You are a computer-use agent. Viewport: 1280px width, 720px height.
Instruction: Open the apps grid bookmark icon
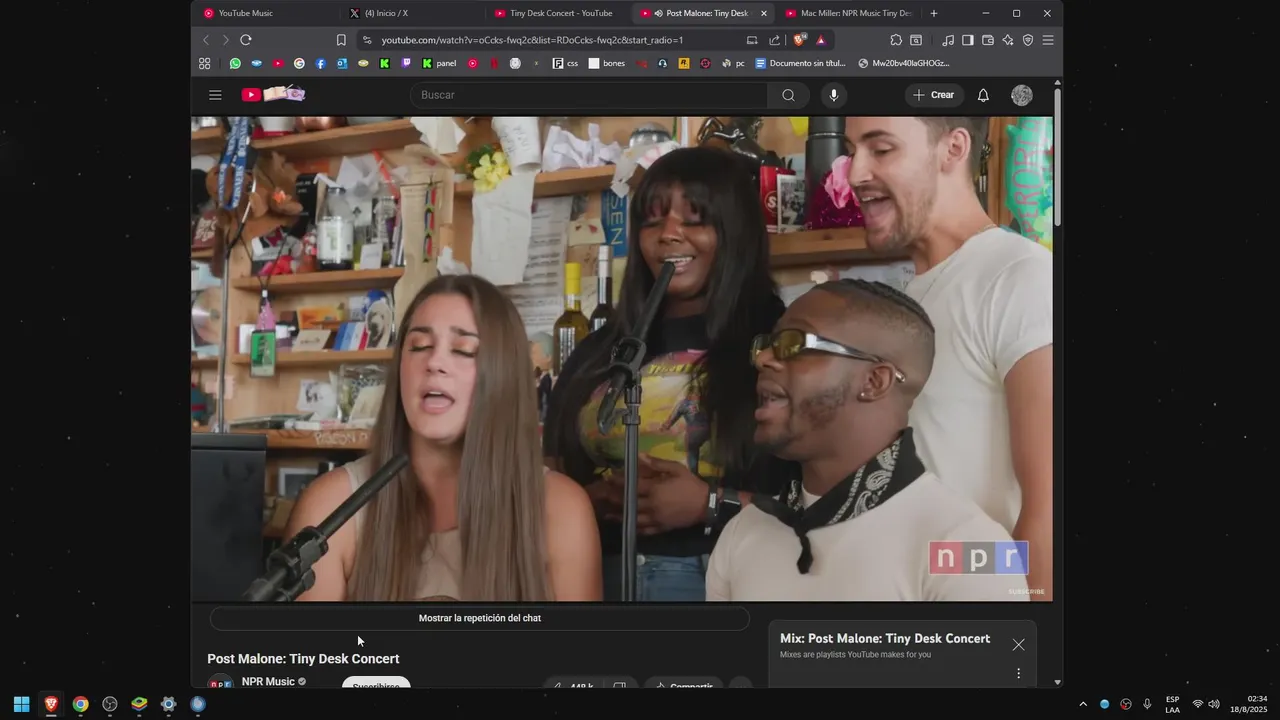click(x=205, y=63)
